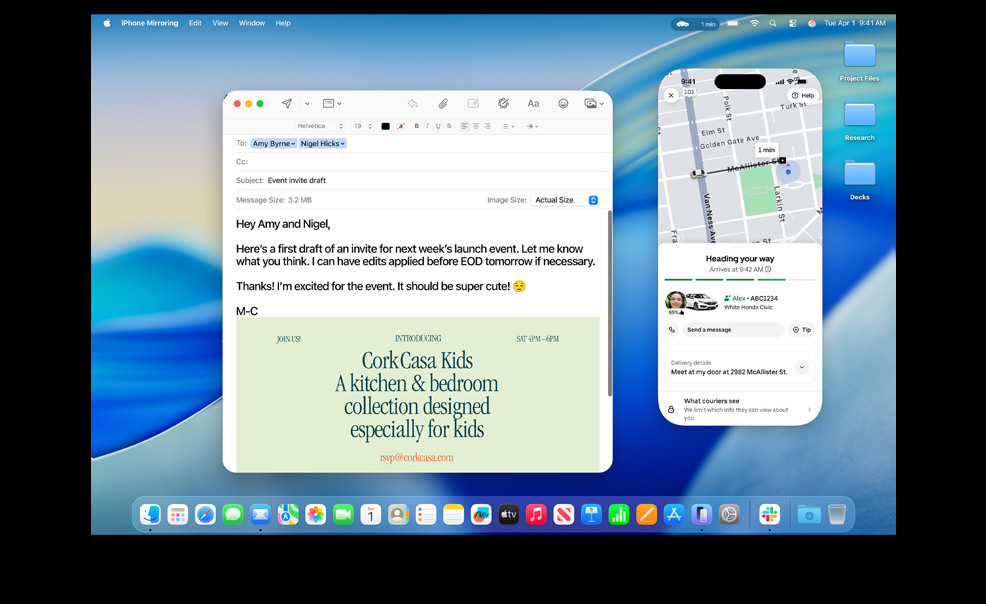This screenshot has width=986, height=604.
Task: Click the Send a message input field
Action: tap(733, 329)
